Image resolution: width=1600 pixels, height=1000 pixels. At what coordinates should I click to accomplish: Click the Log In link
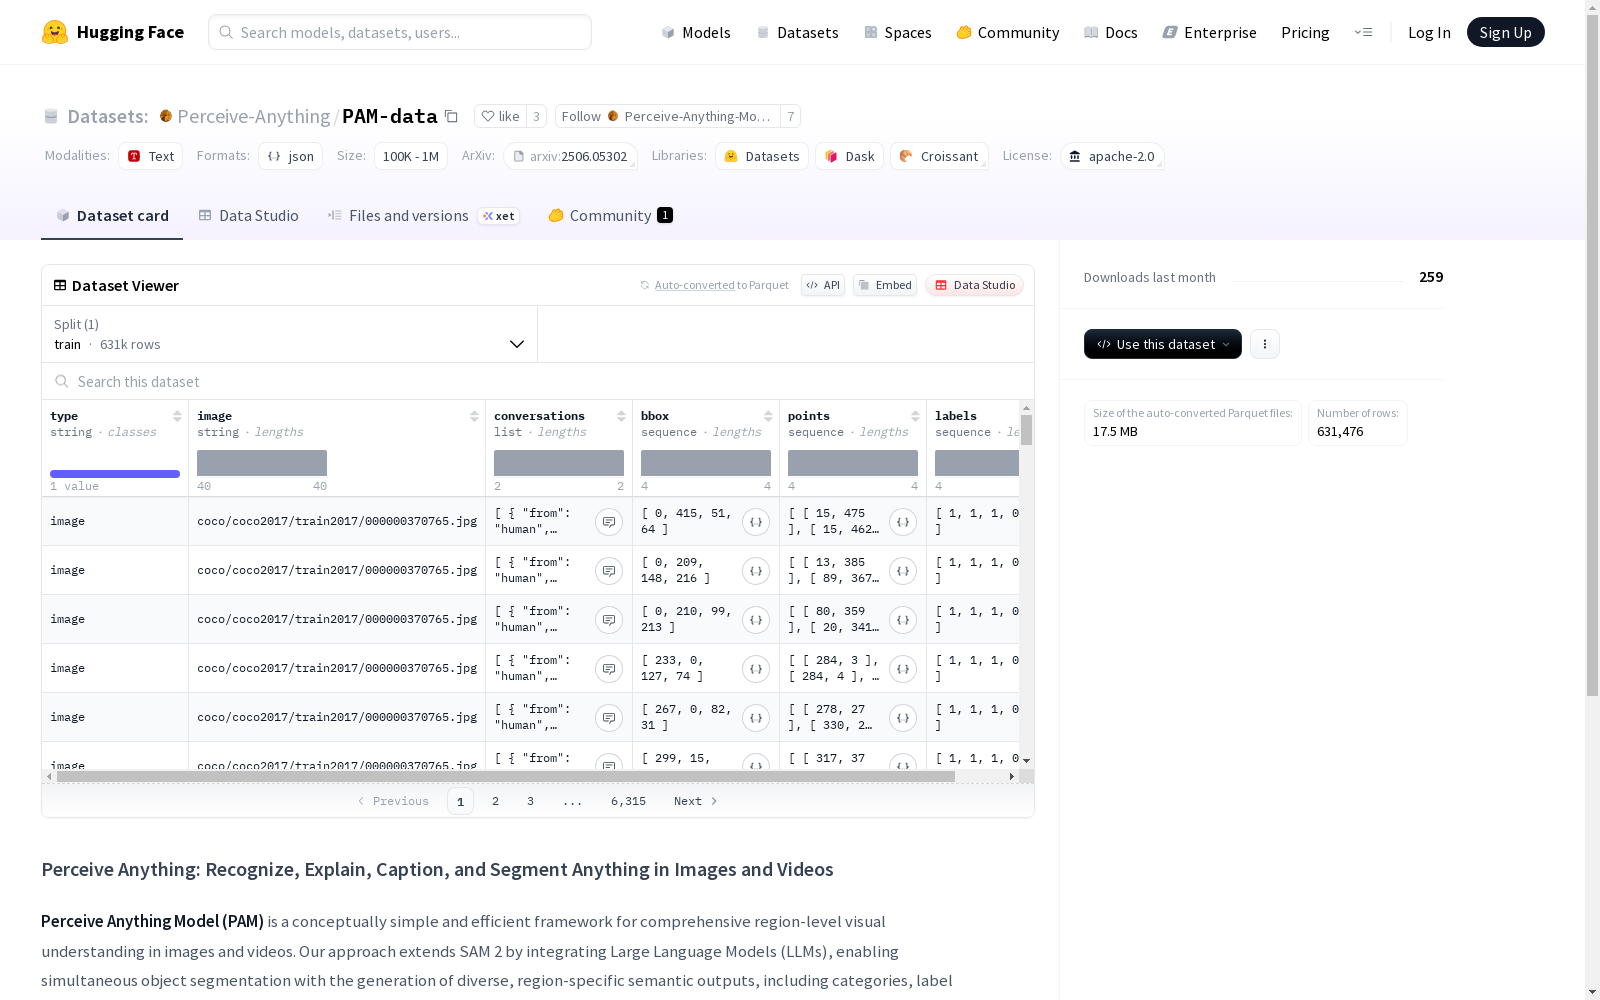point(1429,32)
